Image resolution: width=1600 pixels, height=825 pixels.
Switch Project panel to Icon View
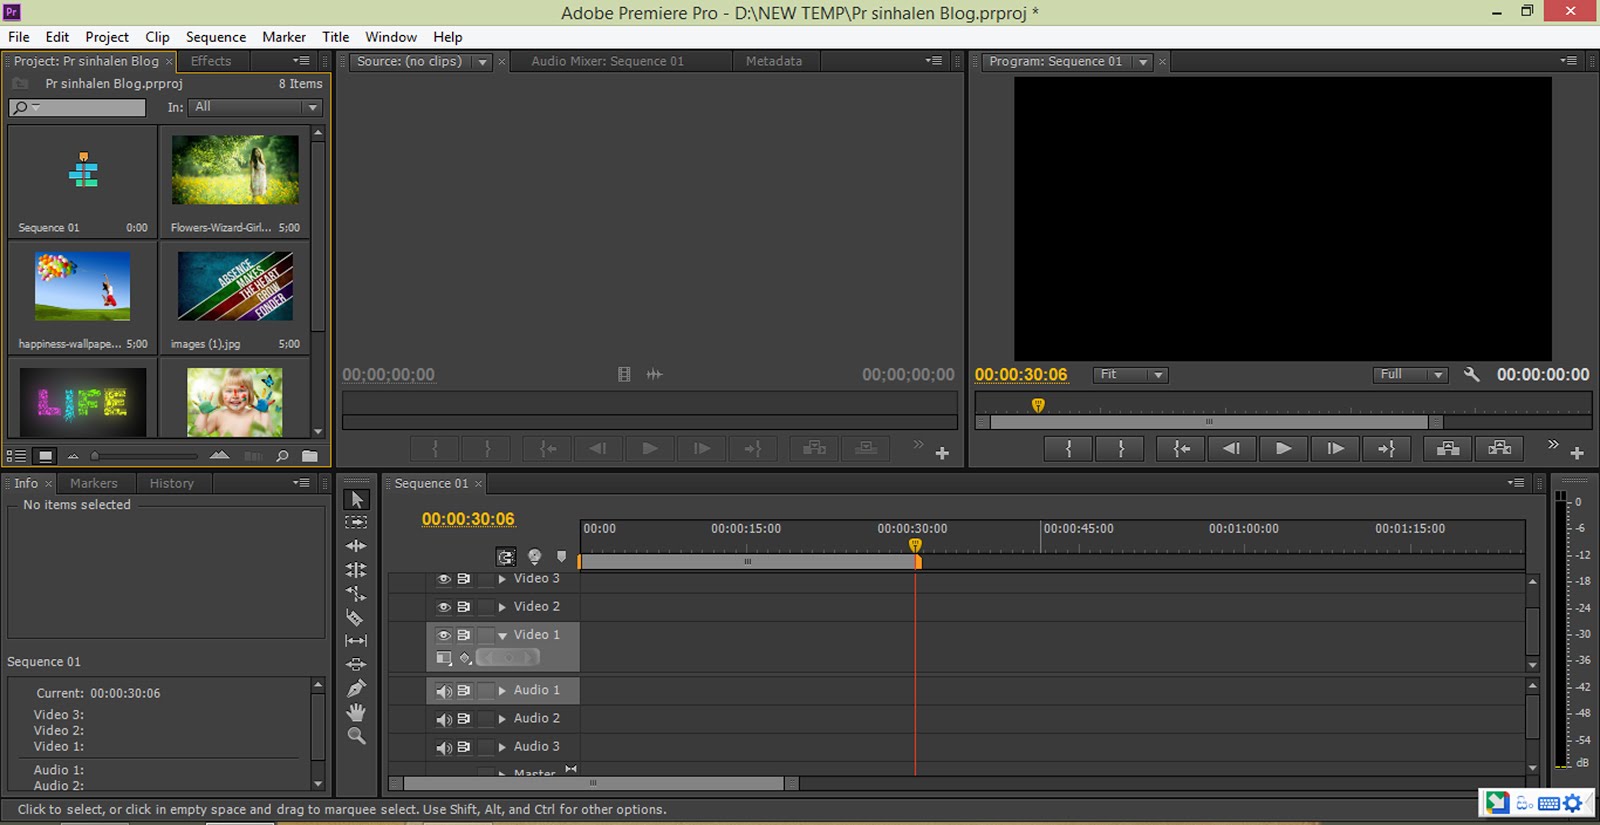(45, 456)
